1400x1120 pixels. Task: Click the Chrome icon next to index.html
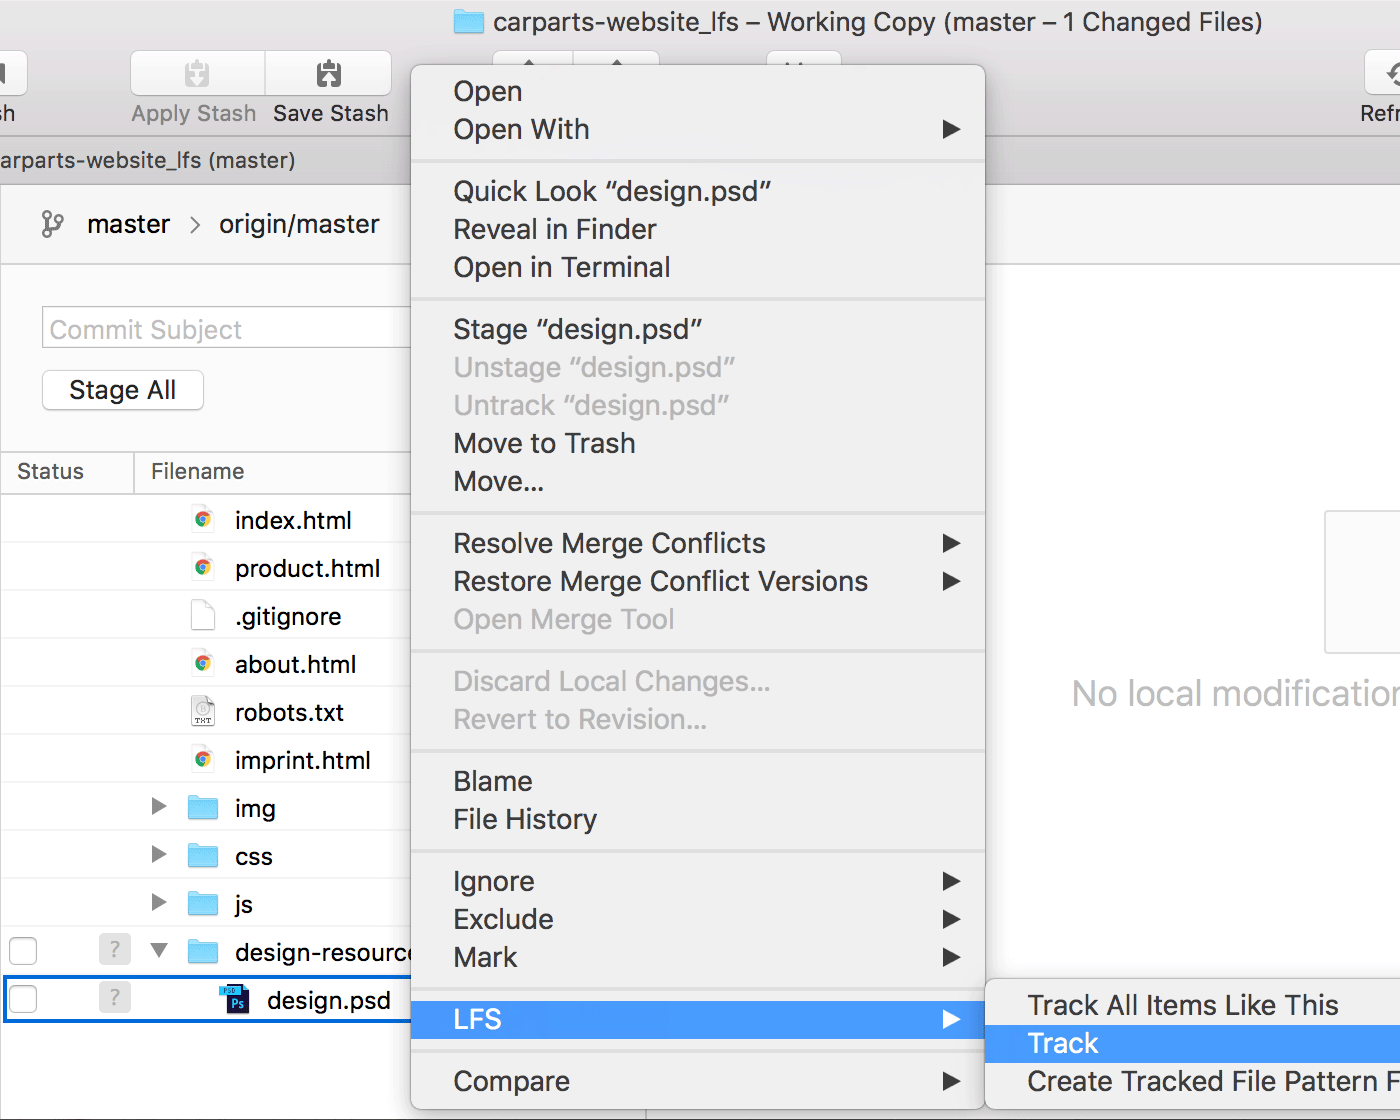tap(203, 519)
